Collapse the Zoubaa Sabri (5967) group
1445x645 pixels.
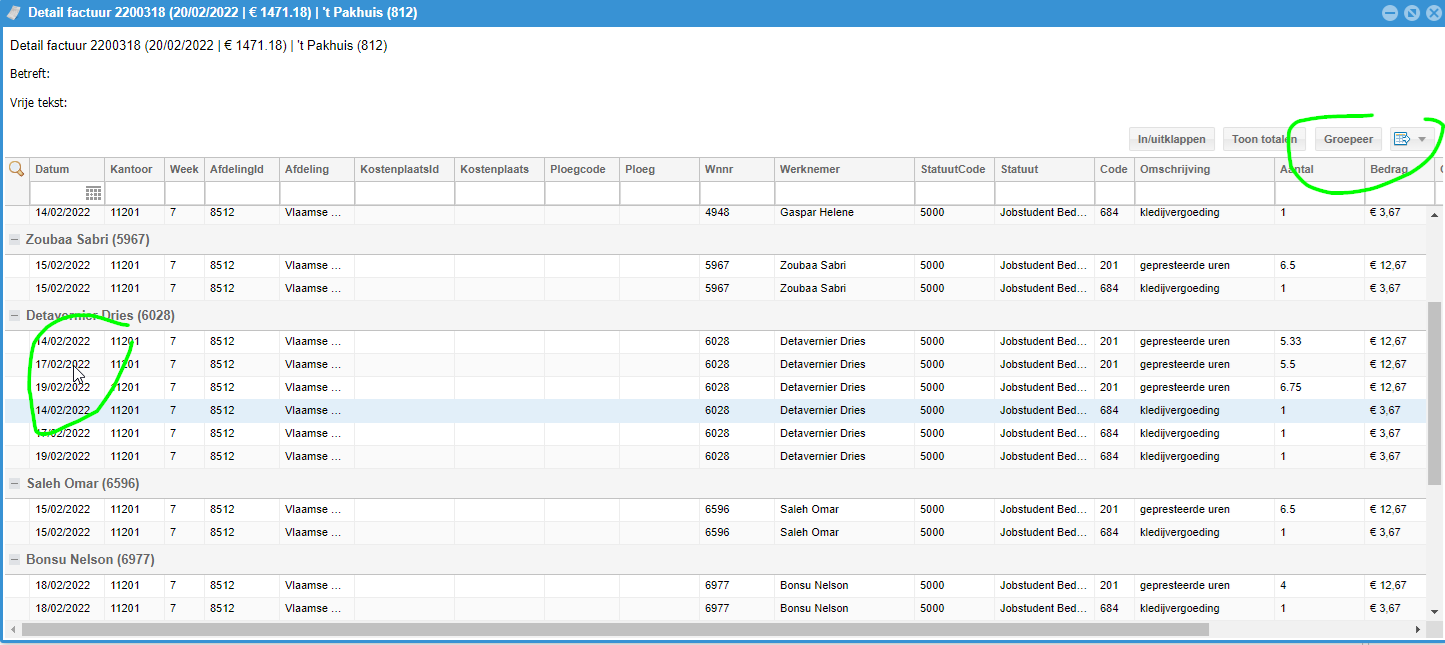(x=15, y=239)
